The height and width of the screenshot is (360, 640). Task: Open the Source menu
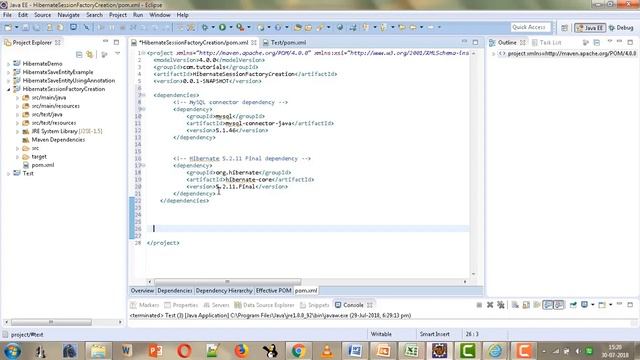[42, 15]
